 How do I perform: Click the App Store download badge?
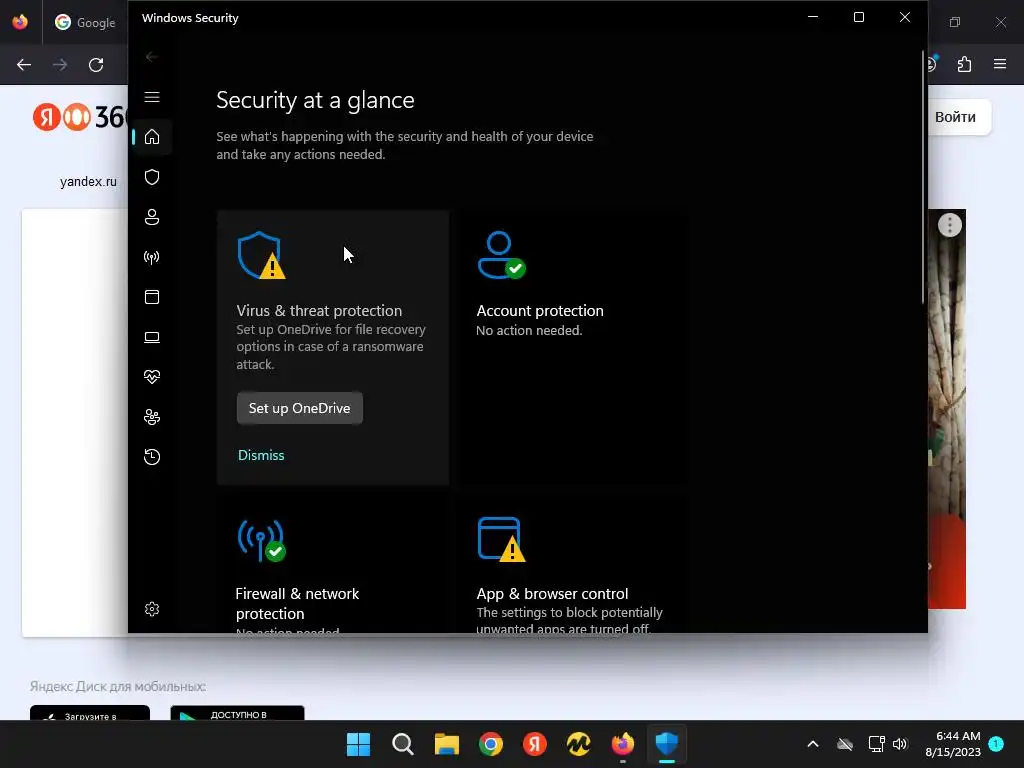[x=89, y=713]
